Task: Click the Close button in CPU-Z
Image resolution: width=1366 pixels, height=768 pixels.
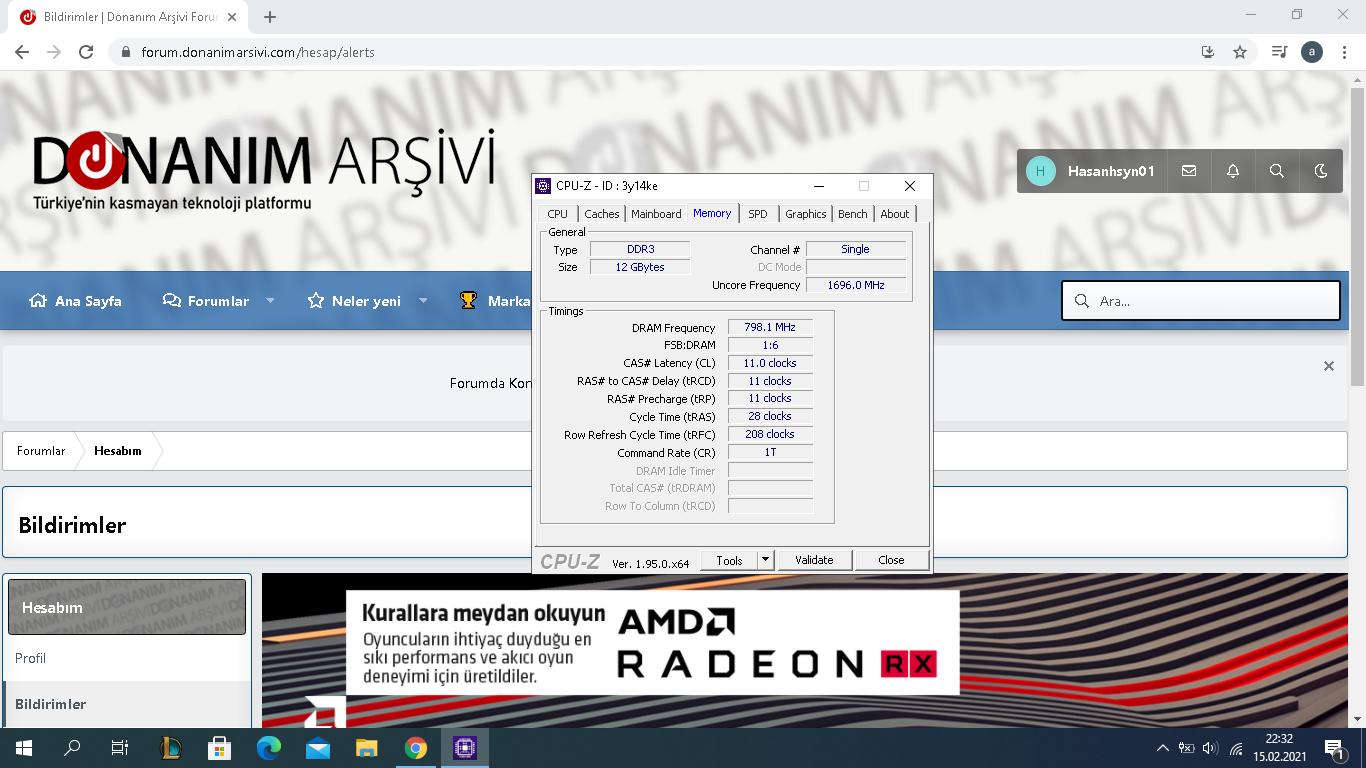Action: (x=891, y=560)
